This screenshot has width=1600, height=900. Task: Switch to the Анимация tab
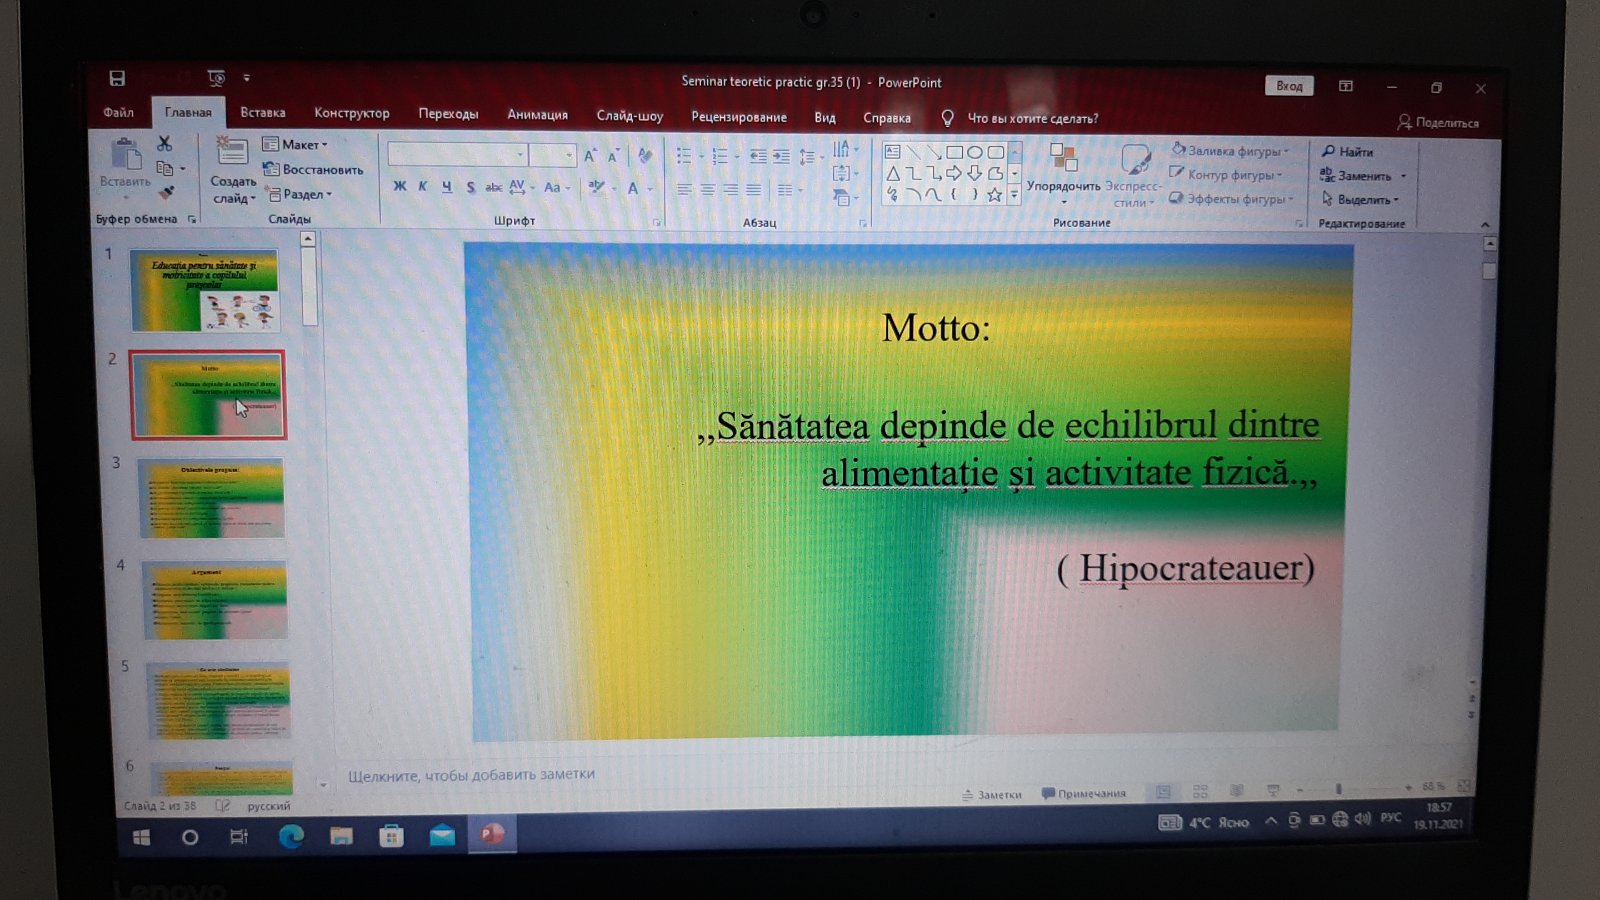click(537, 115)
